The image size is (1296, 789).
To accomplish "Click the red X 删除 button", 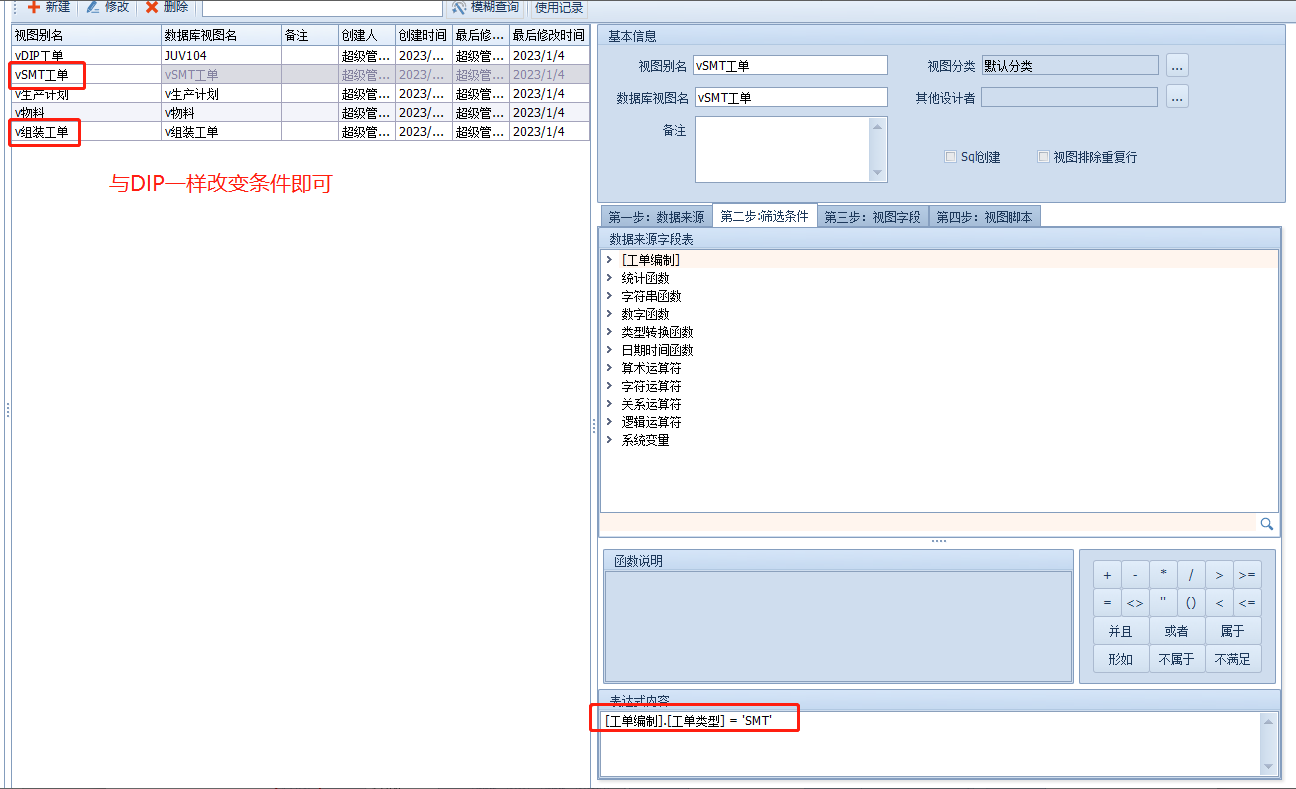I will [166, 7].
